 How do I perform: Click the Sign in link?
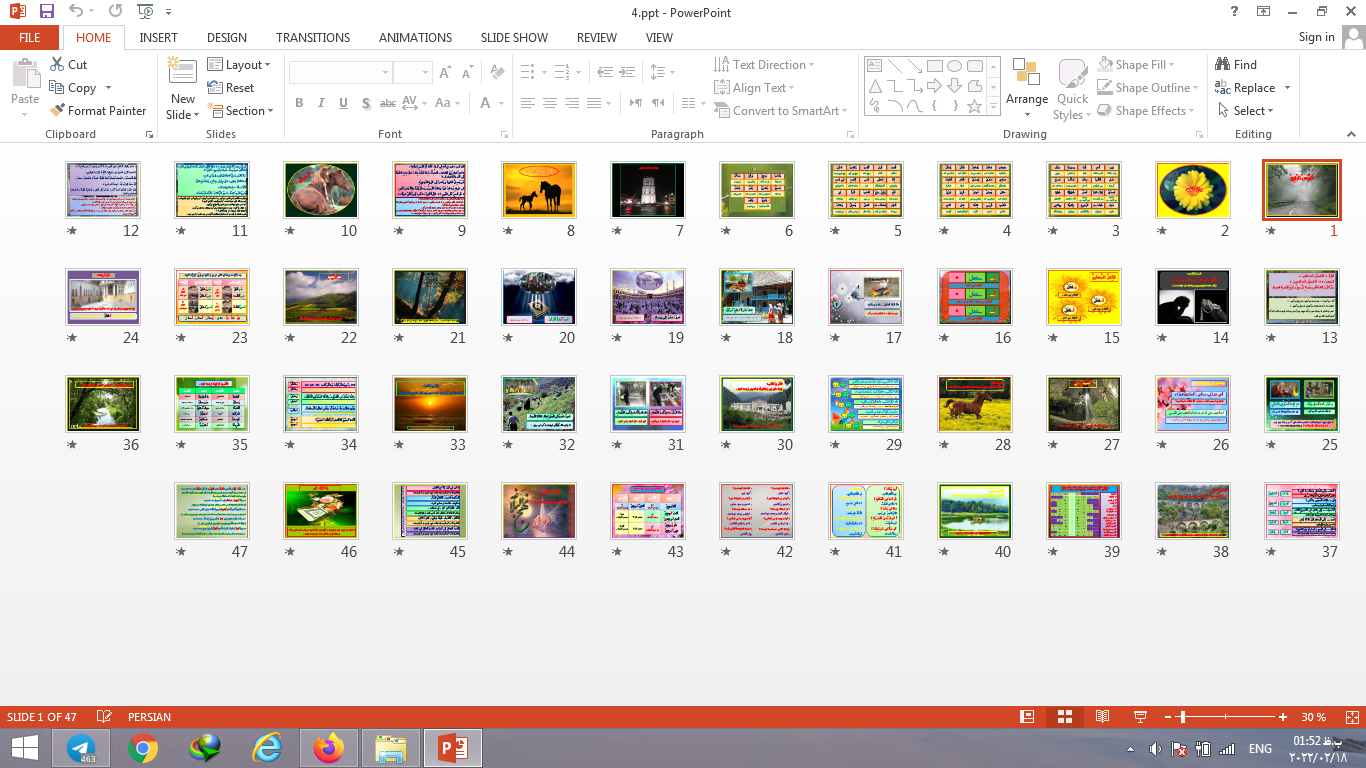[1316, 37]
